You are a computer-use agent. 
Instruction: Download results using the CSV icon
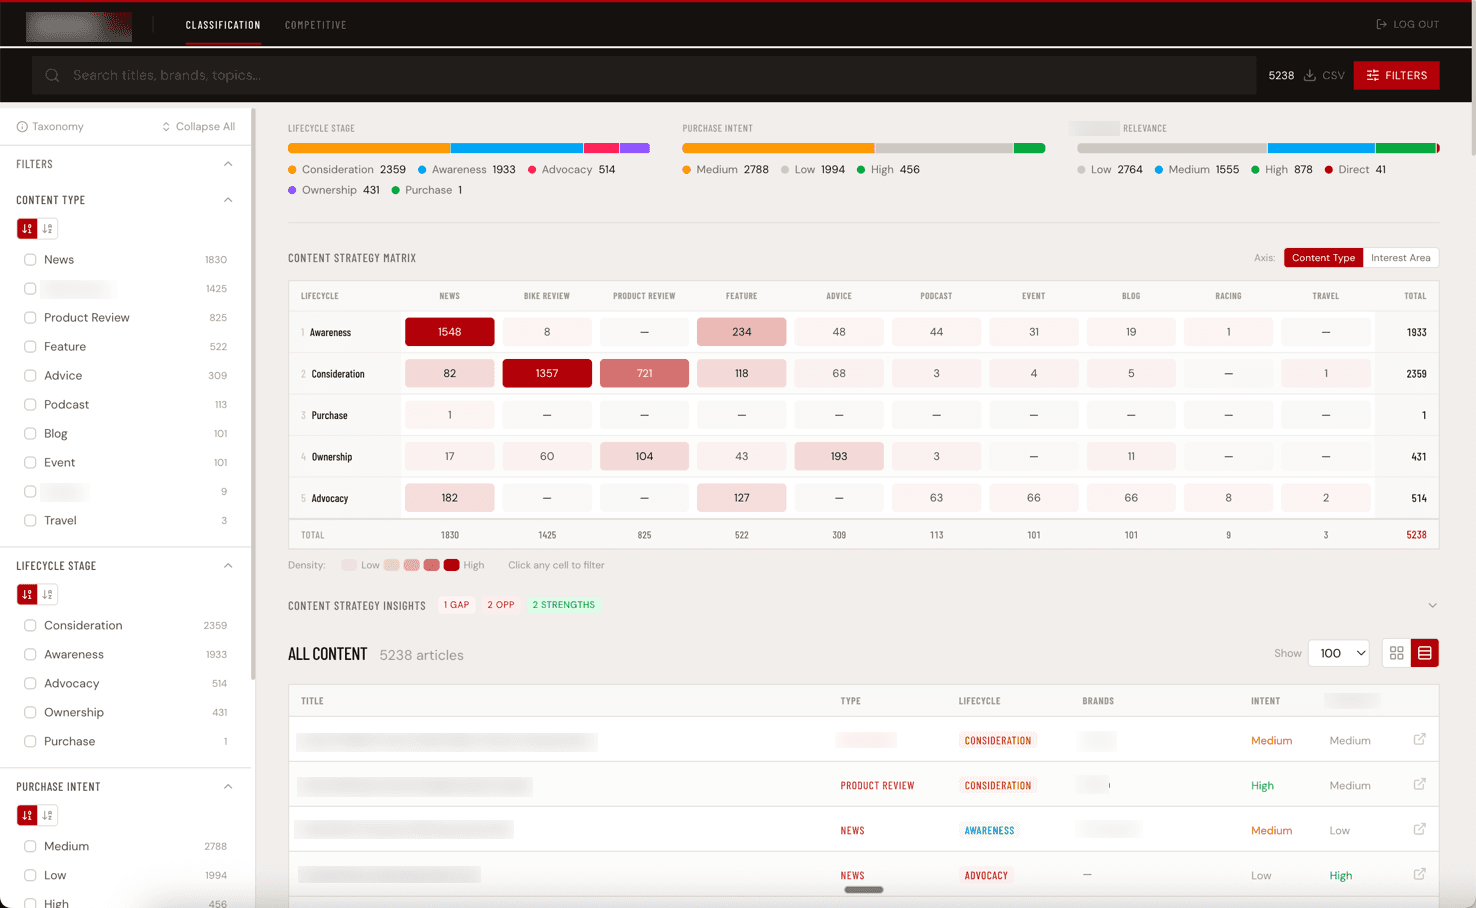click(1312, 75)
